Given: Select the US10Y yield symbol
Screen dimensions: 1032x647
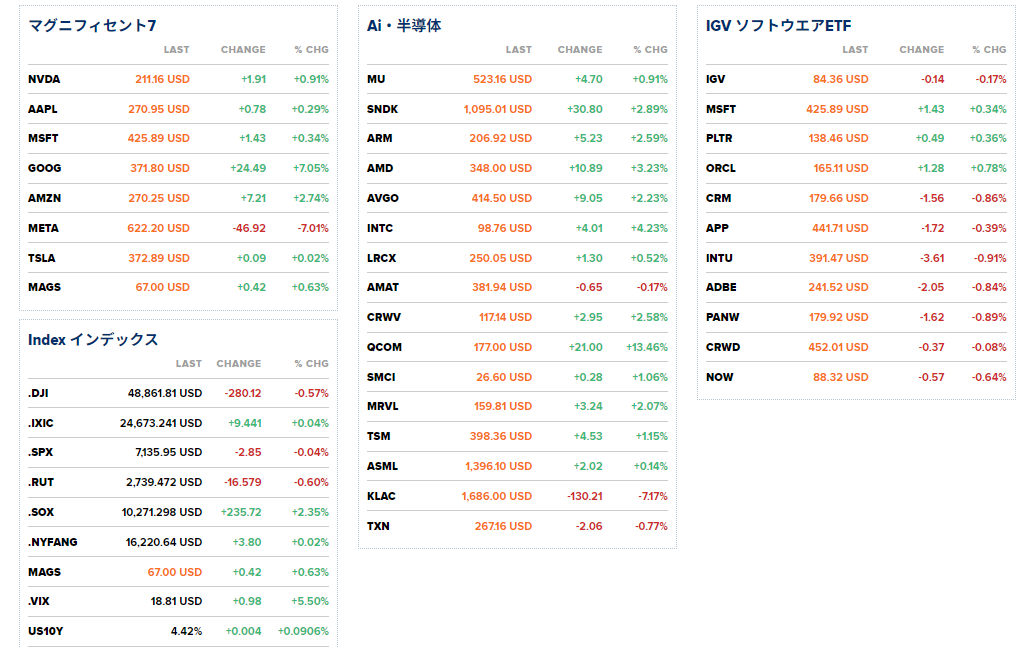Looking at the screenshot, I should (45, 631).
